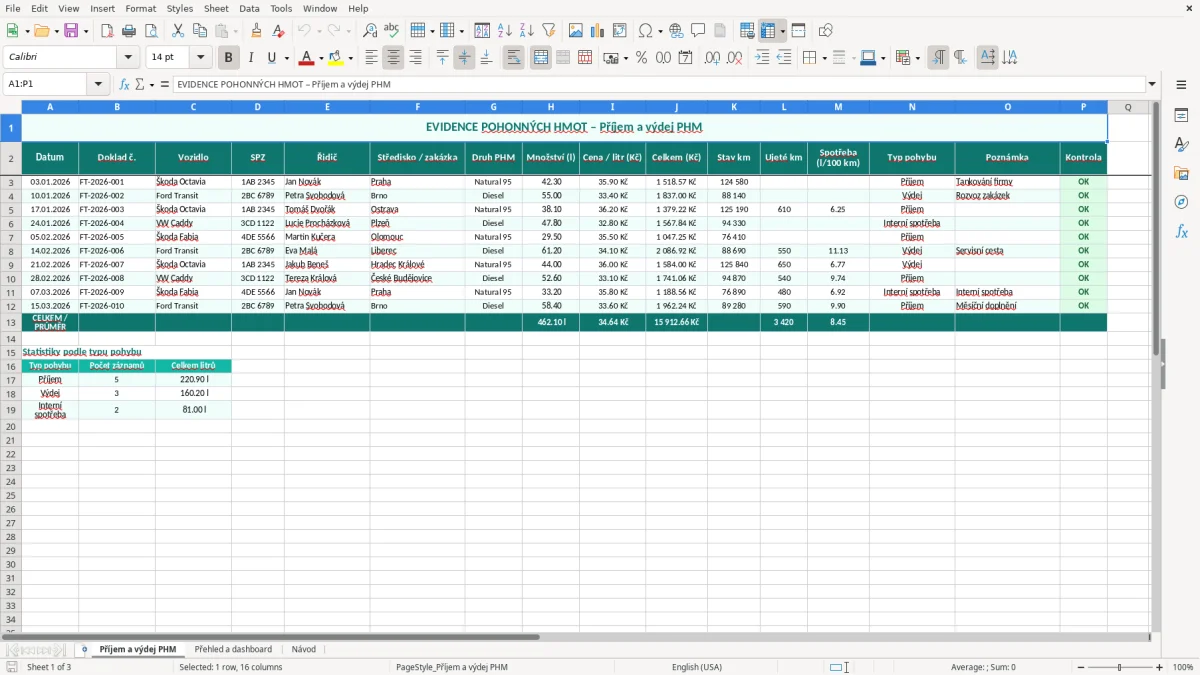Click the formula input line

tap(658, 85)
